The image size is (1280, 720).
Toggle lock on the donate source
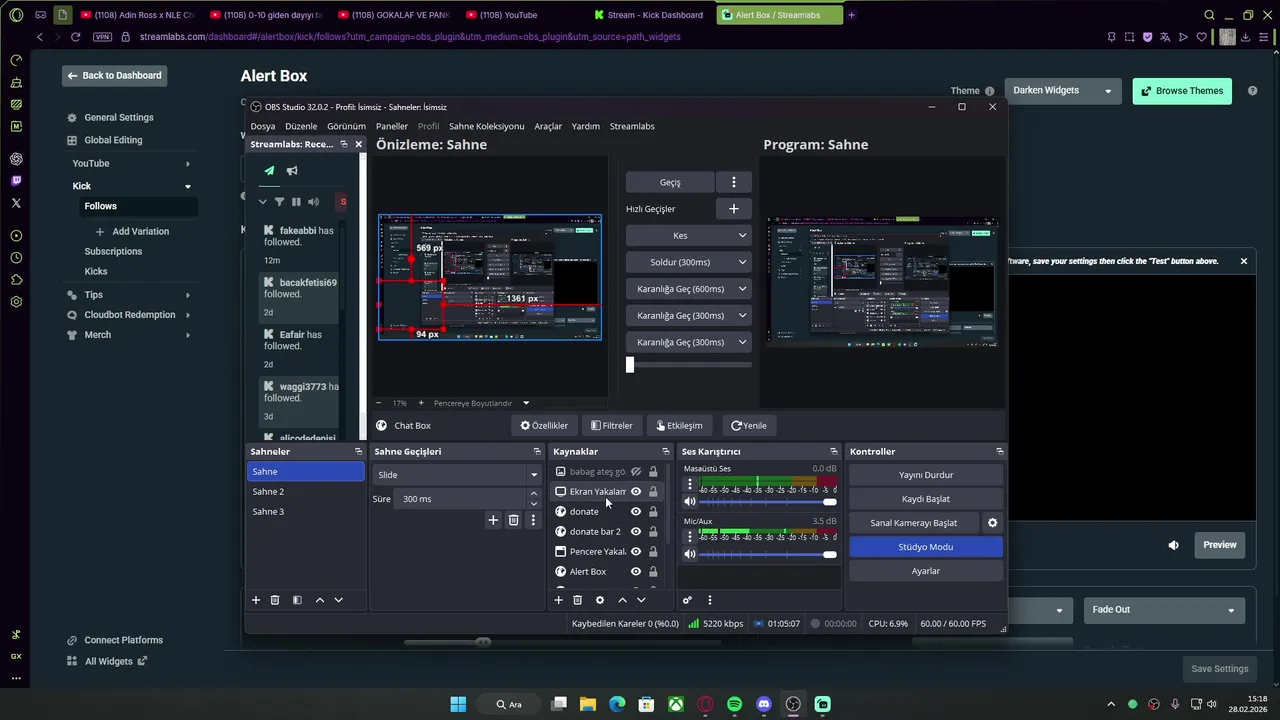(653, 512)
